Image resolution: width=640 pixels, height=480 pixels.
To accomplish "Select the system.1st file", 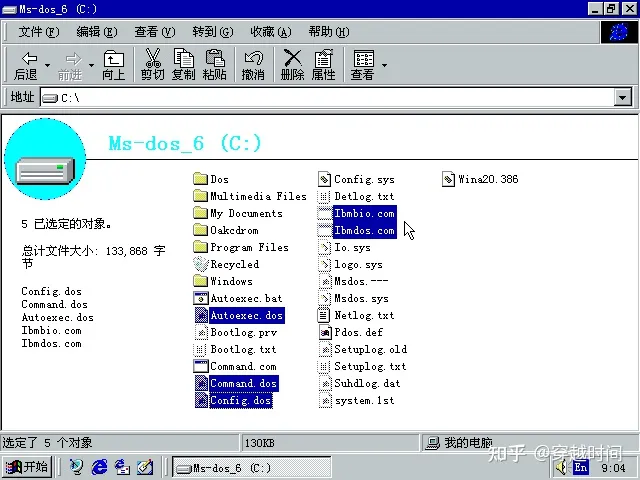I will tap(356, 400).
